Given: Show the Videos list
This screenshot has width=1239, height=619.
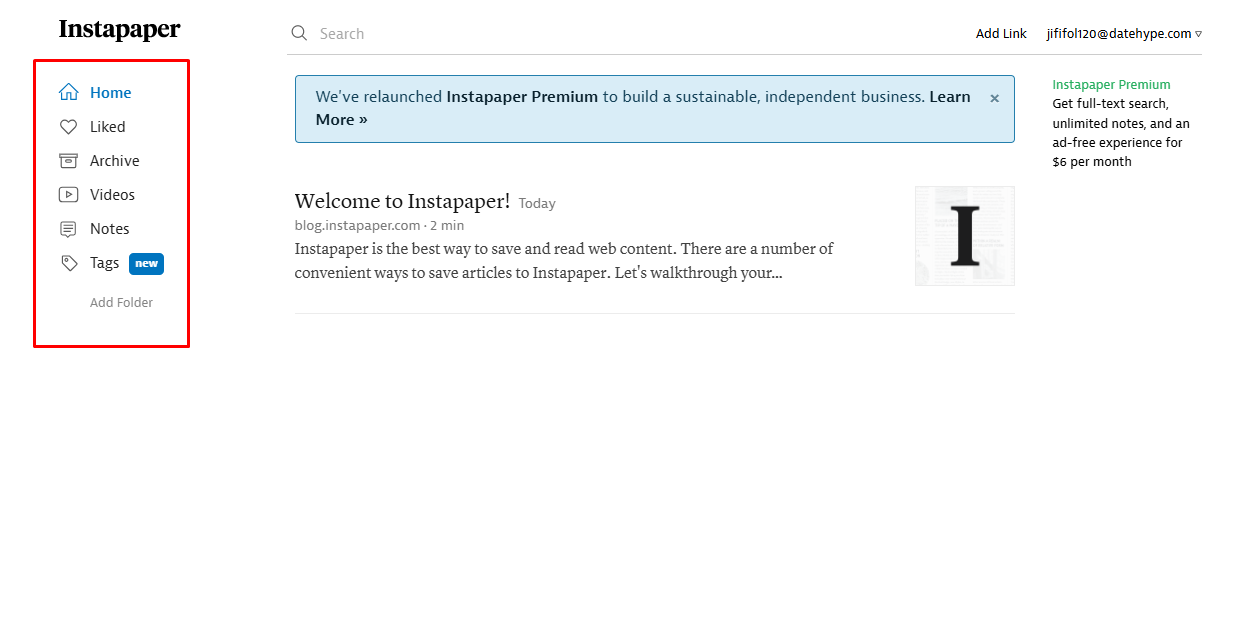Looking at the screenshot, I should point(112,195).
